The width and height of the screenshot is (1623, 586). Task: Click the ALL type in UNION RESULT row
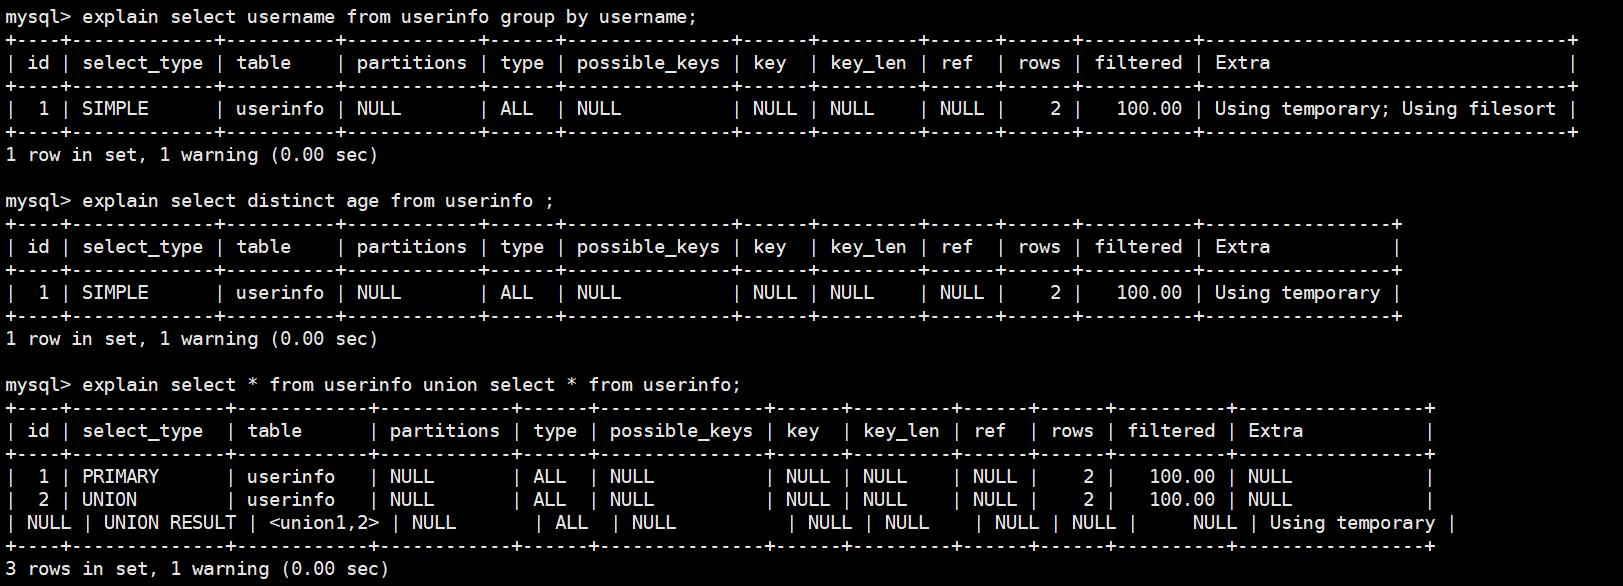(571, 523)
